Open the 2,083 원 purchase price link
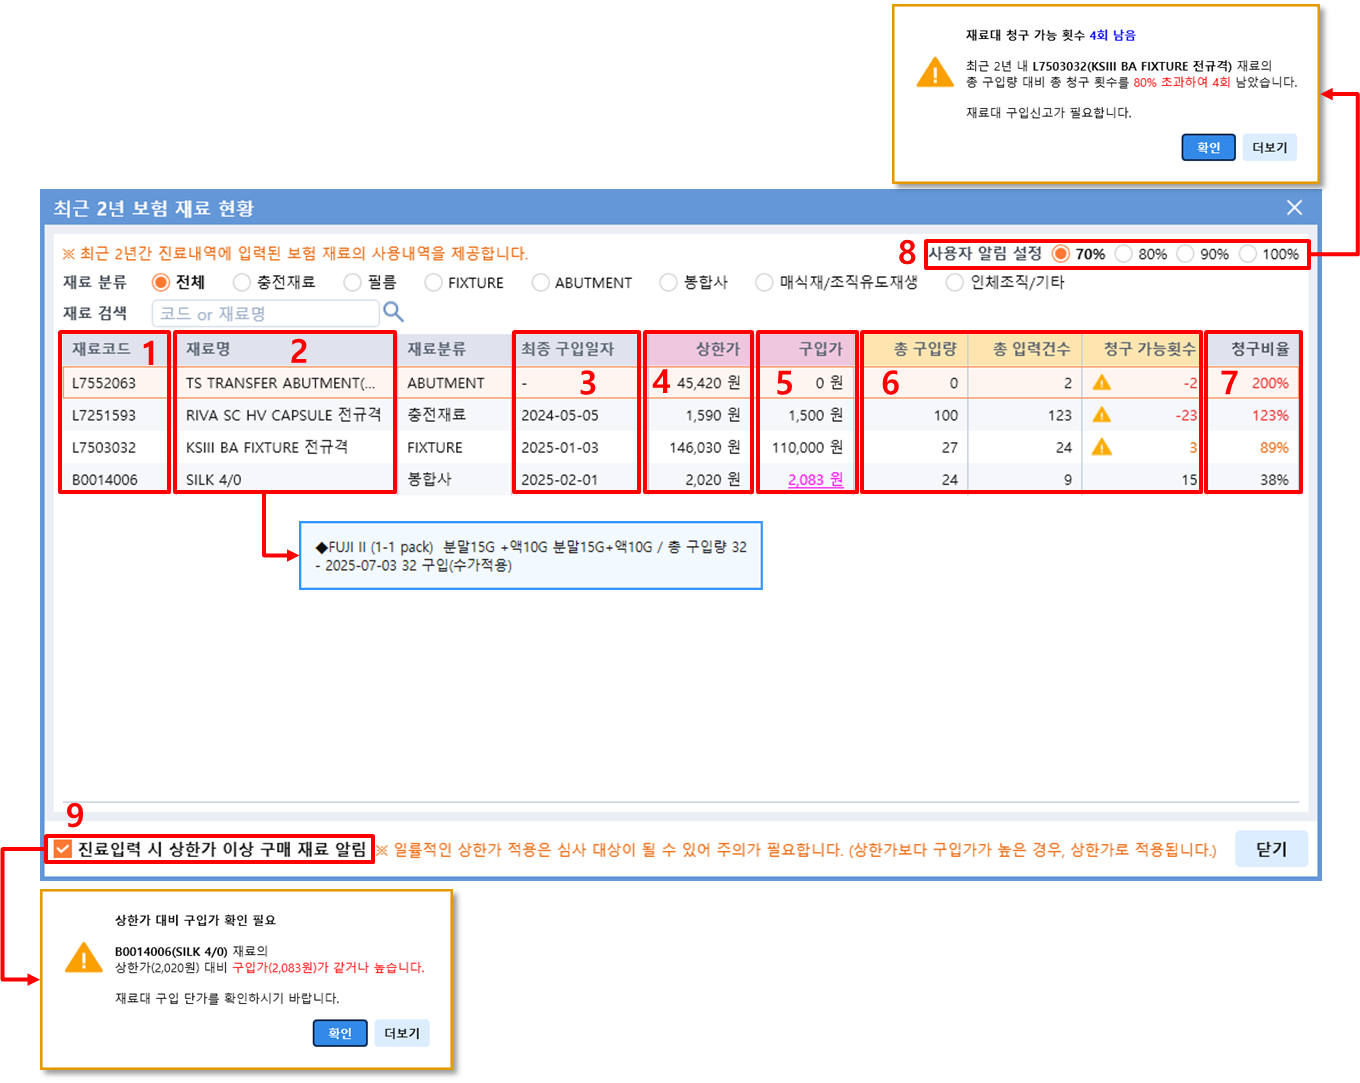Screen dimensions: 1360x1083 click(814, 480)
